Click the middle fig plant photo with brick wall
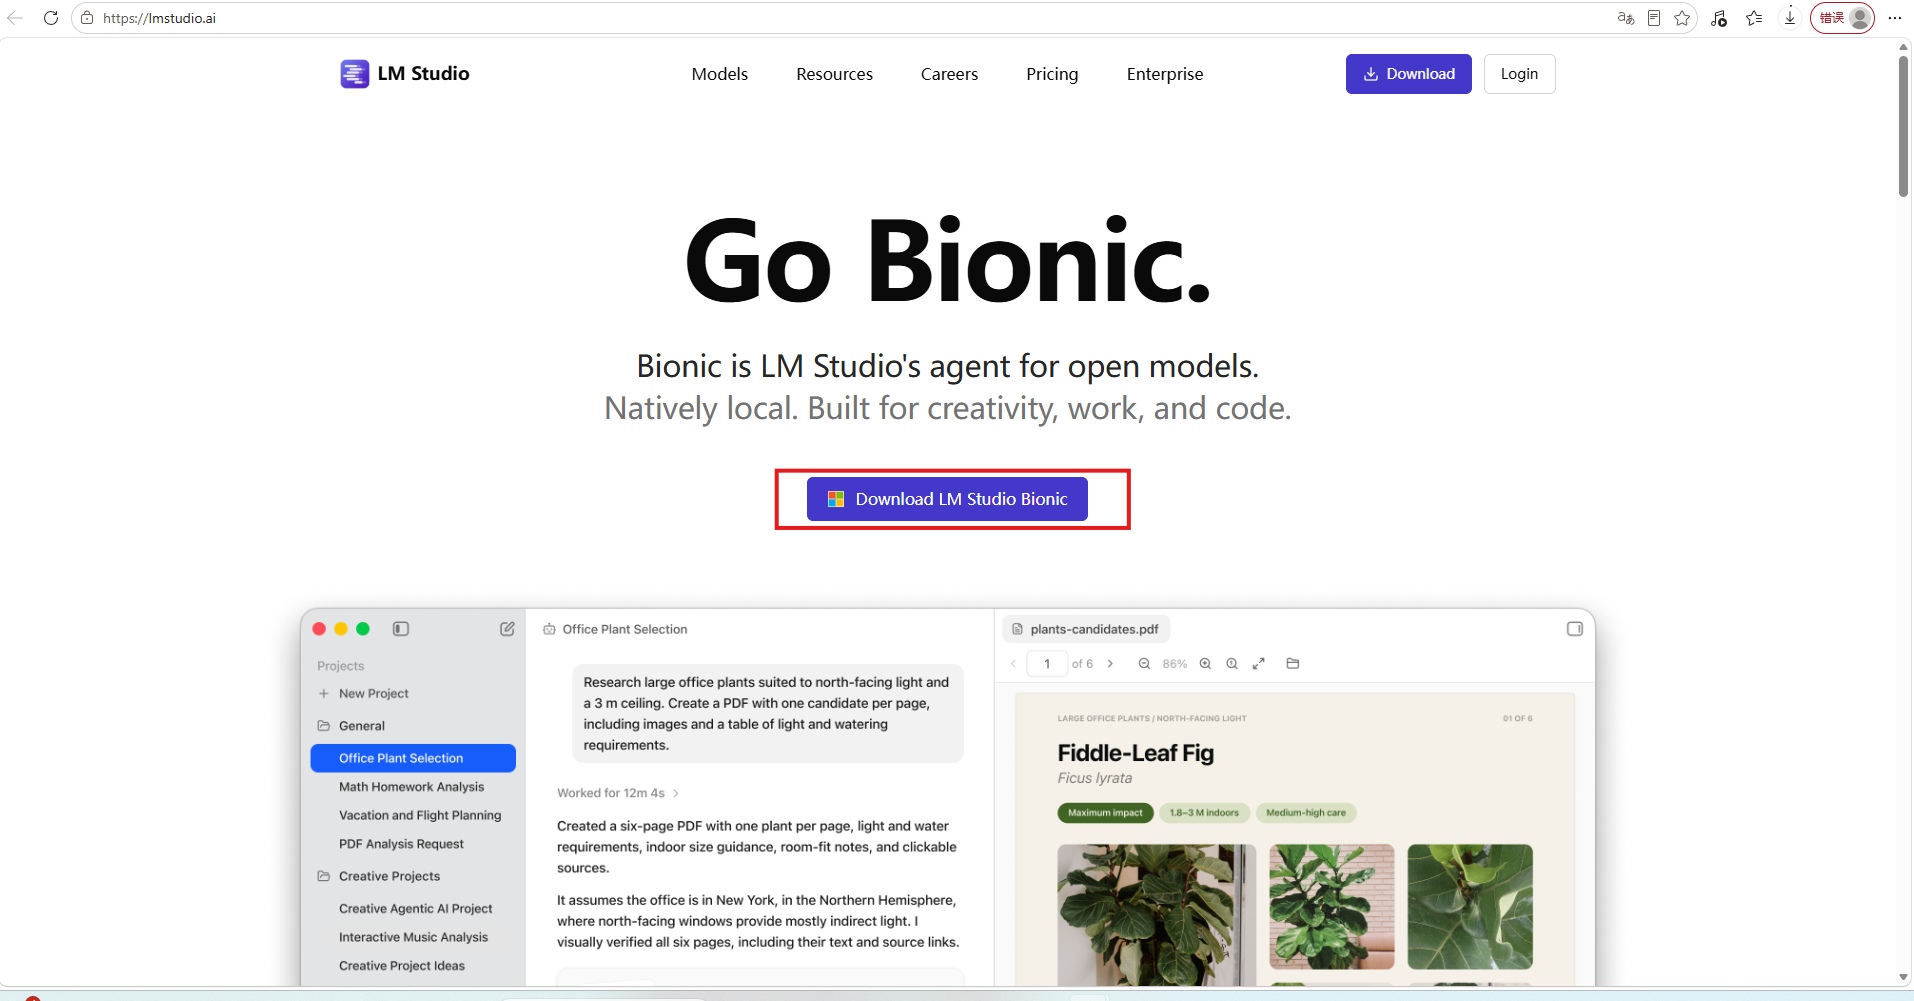The height and width of the screenshot is (1001, 1914). click(x=1332, y=907)
